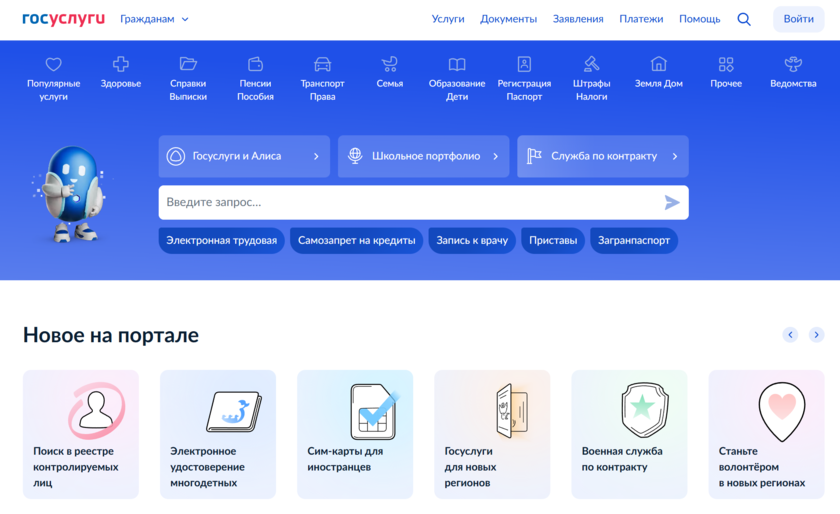The image size is (840, 514).
Task: Open the Документы menu item
Action: click(x=508, y=19)
